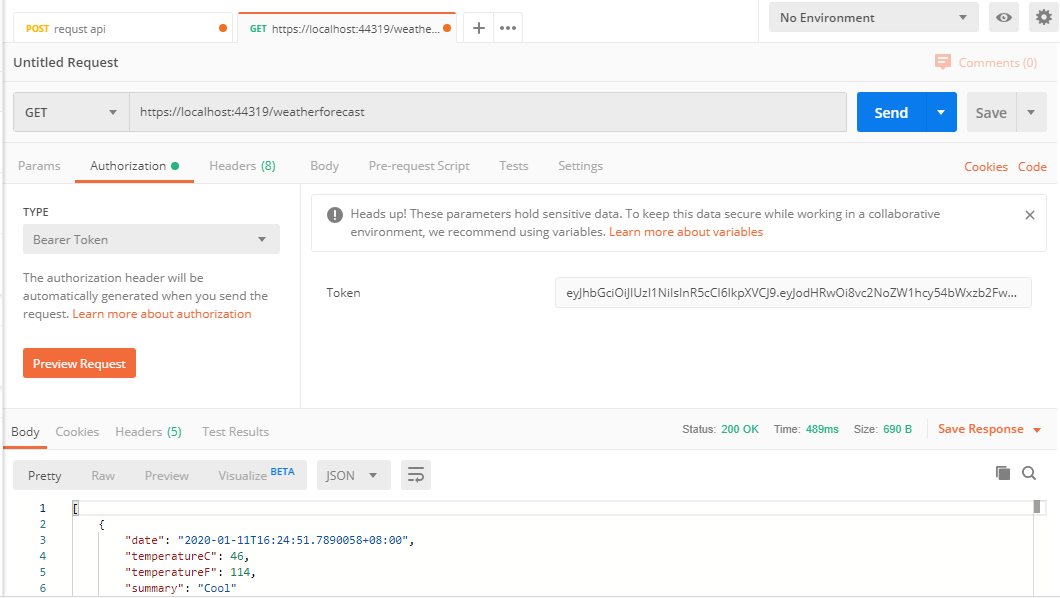
Task: Toggle word wrap in response body
Action: tap(416, 475)
